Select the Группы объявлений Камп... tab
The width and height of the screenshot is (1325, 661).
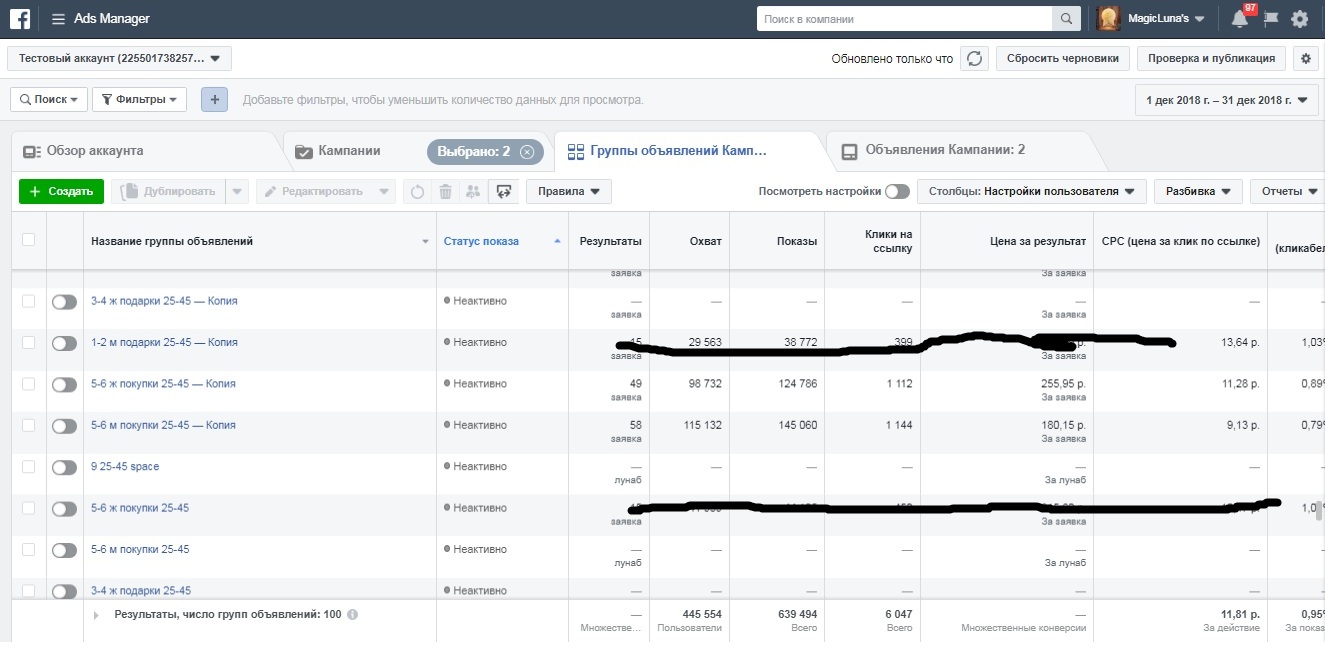(x=690, y=152)
